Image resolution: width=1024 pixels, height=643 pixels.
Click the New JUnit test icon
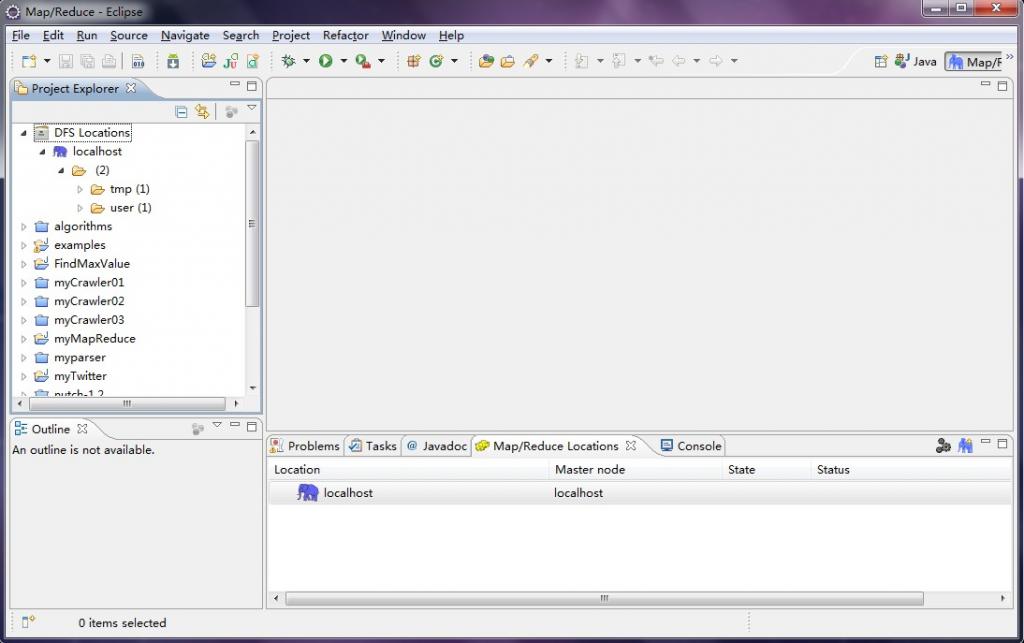pos(231,61)
